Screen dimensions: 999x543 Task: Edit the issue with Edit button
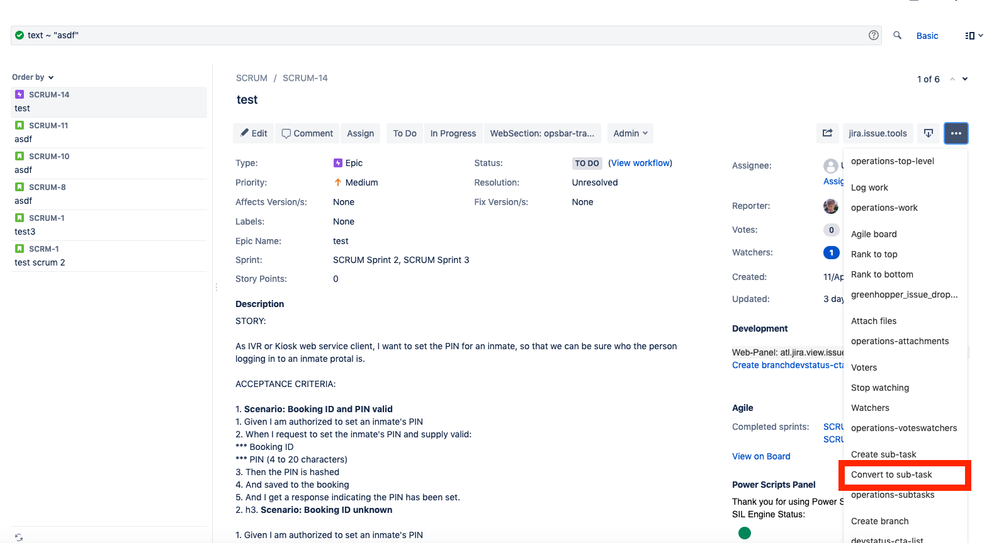coord(254,133)
